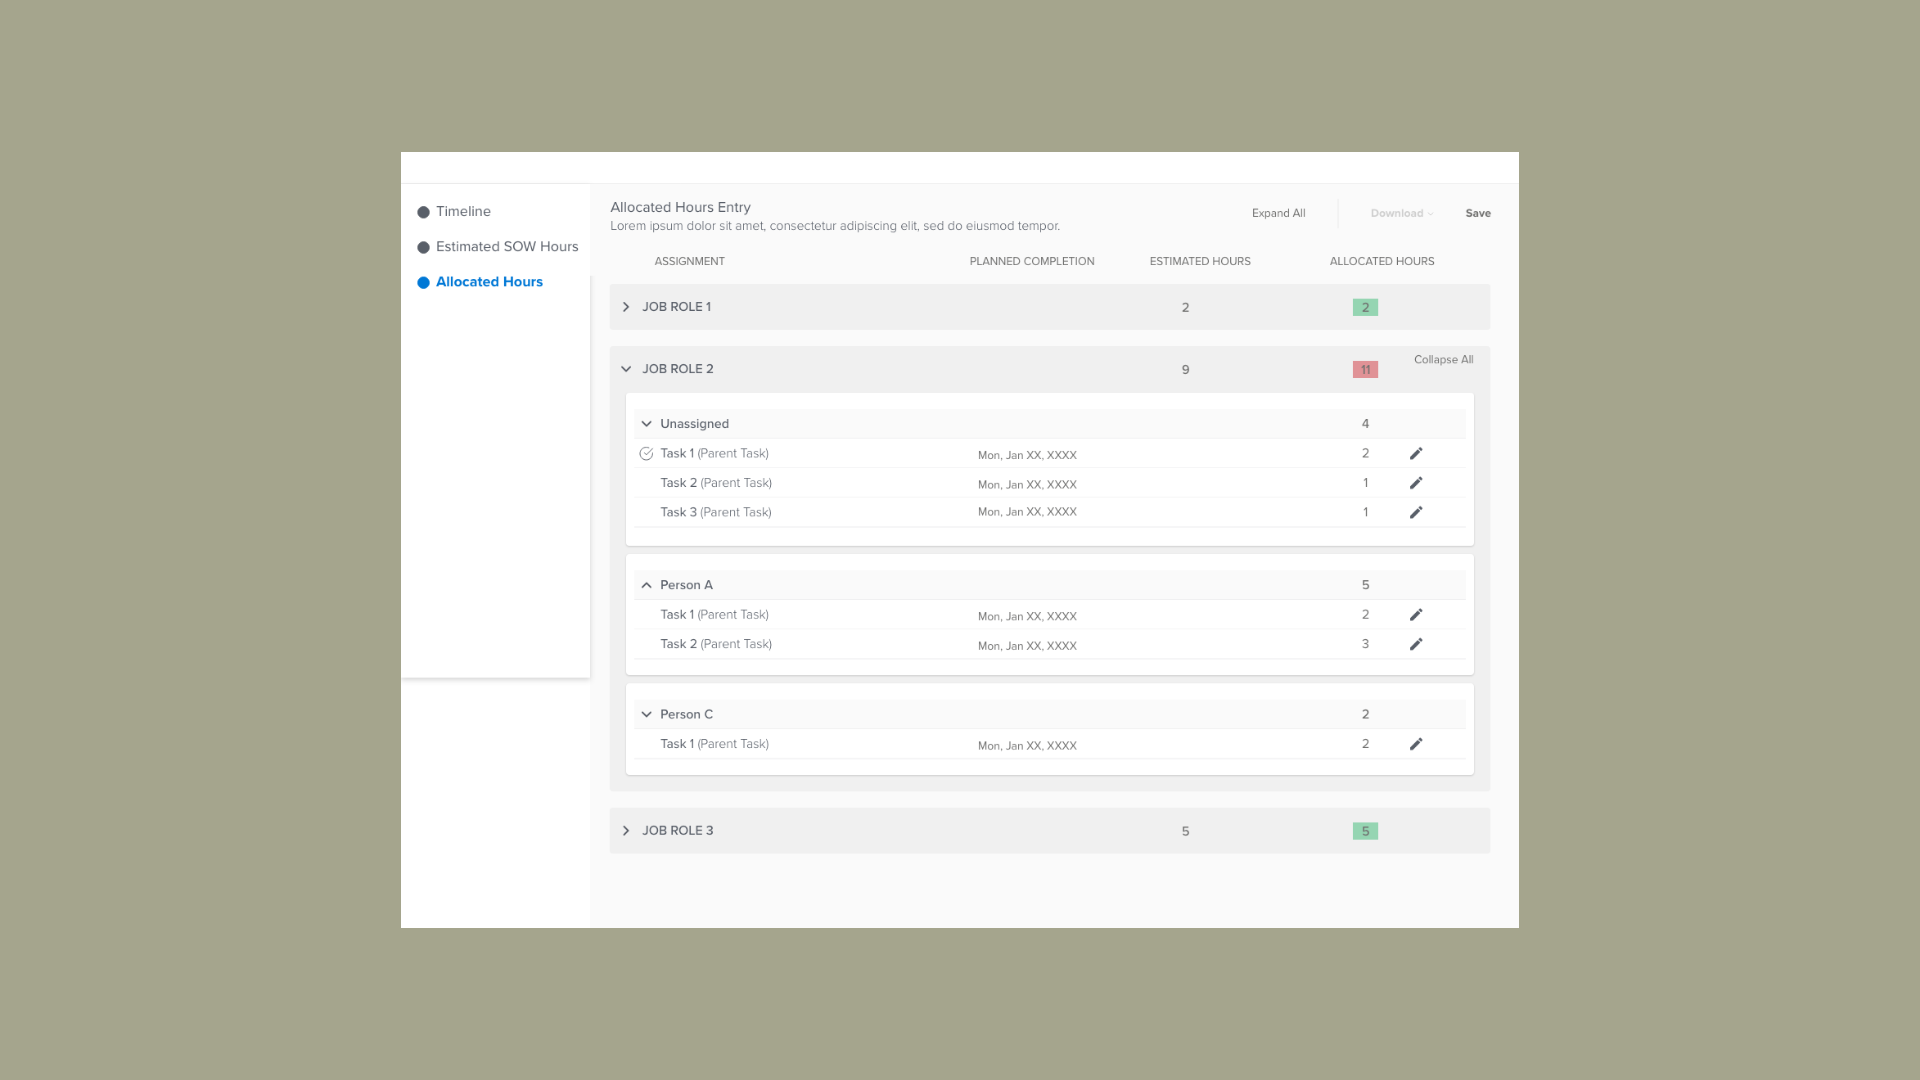Collapse the Unassigned group chevron
This screenshot has width=1920, height=1080.
pyautogui.click(x=646, y=424)
